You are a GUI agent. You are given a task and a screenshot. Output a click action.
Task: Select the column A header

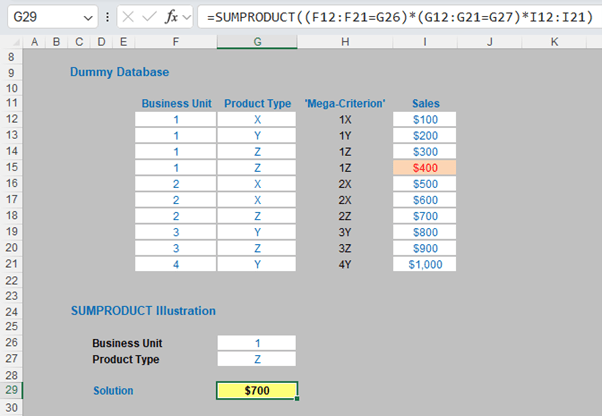35,41
